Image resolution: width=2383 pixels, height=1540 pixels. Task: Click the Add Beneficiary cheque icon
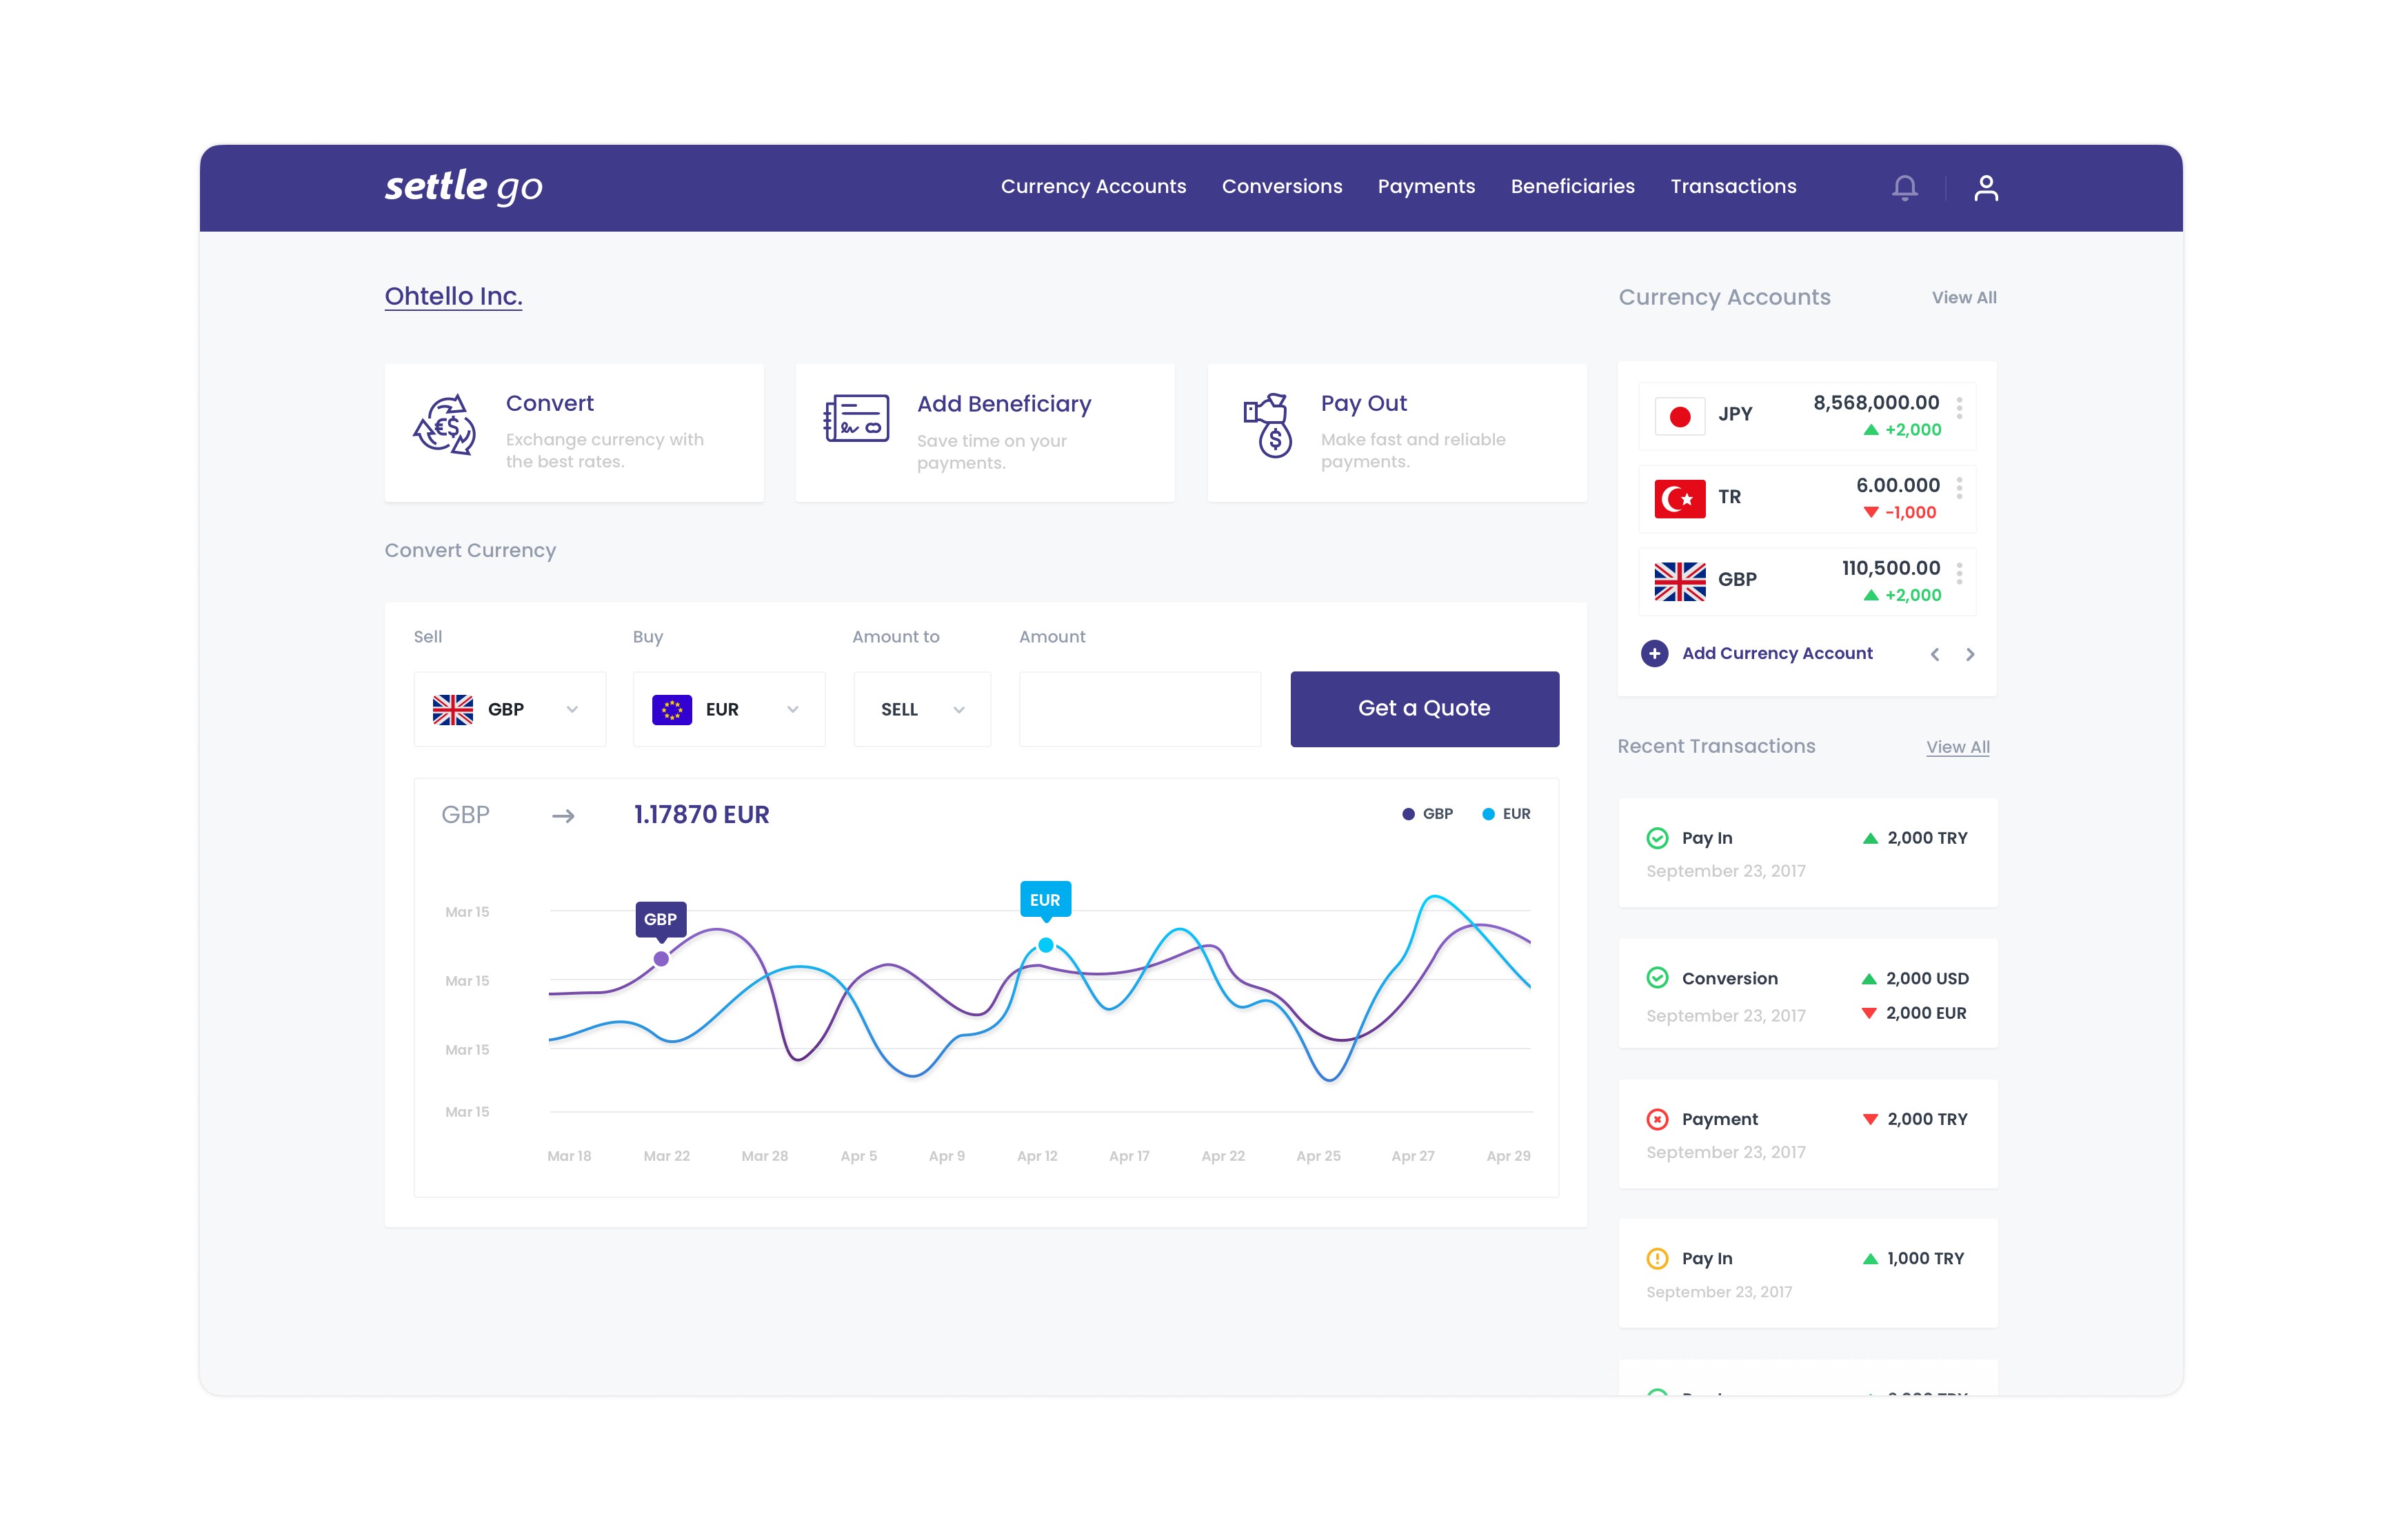(856, 418)
